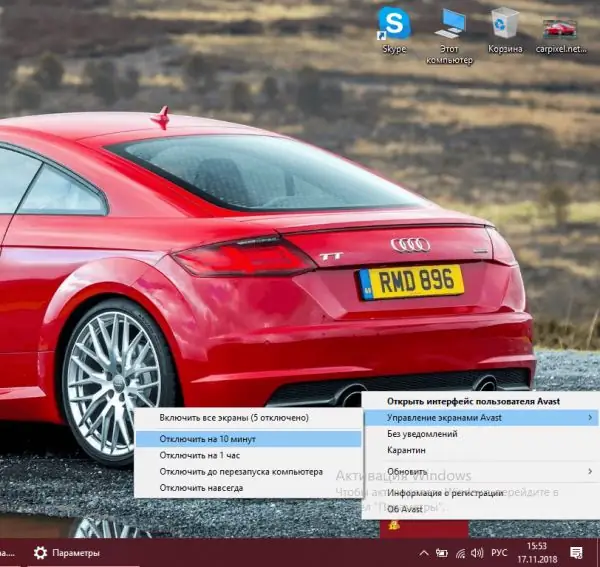Select Открыть интерфейс пользователя Avast
Viewport: 600px width, 567px height.
click(473, 401)
